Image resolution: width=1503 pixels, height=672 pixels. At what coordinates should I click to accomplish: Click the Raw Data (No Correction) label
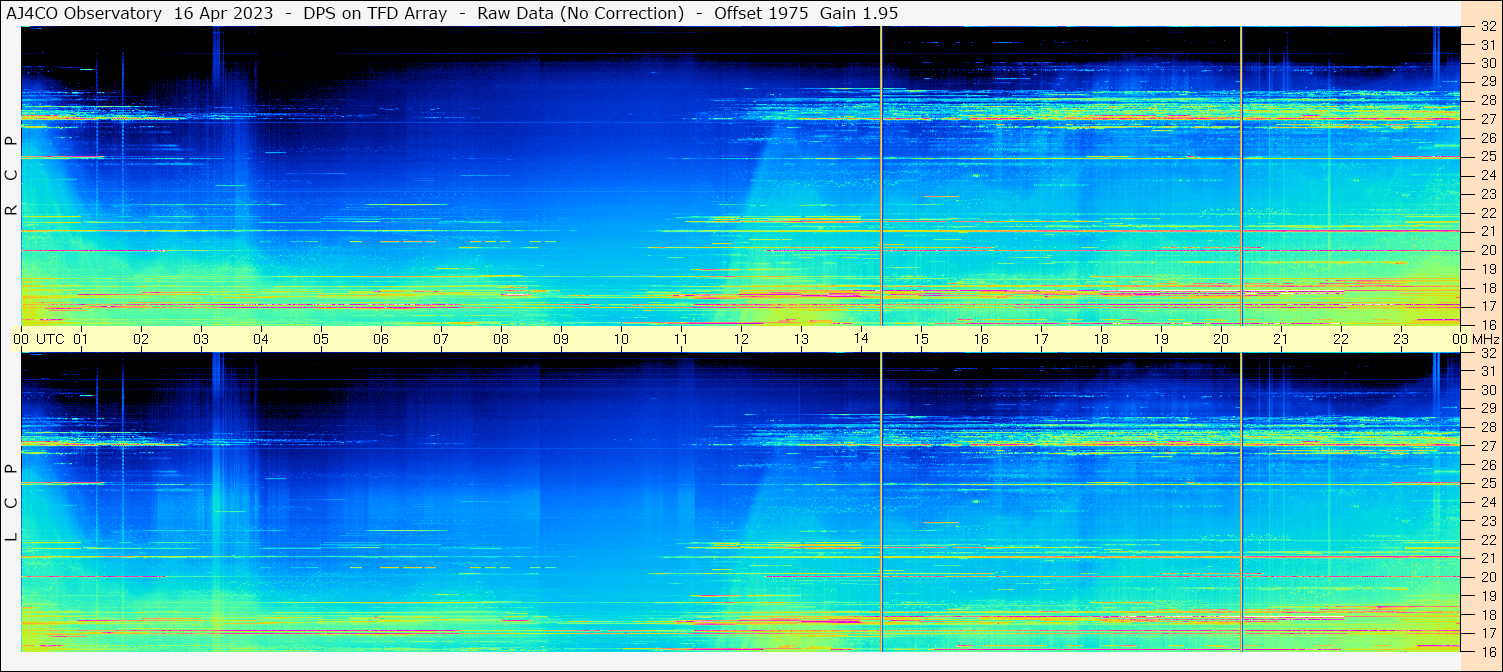[581, 13]
